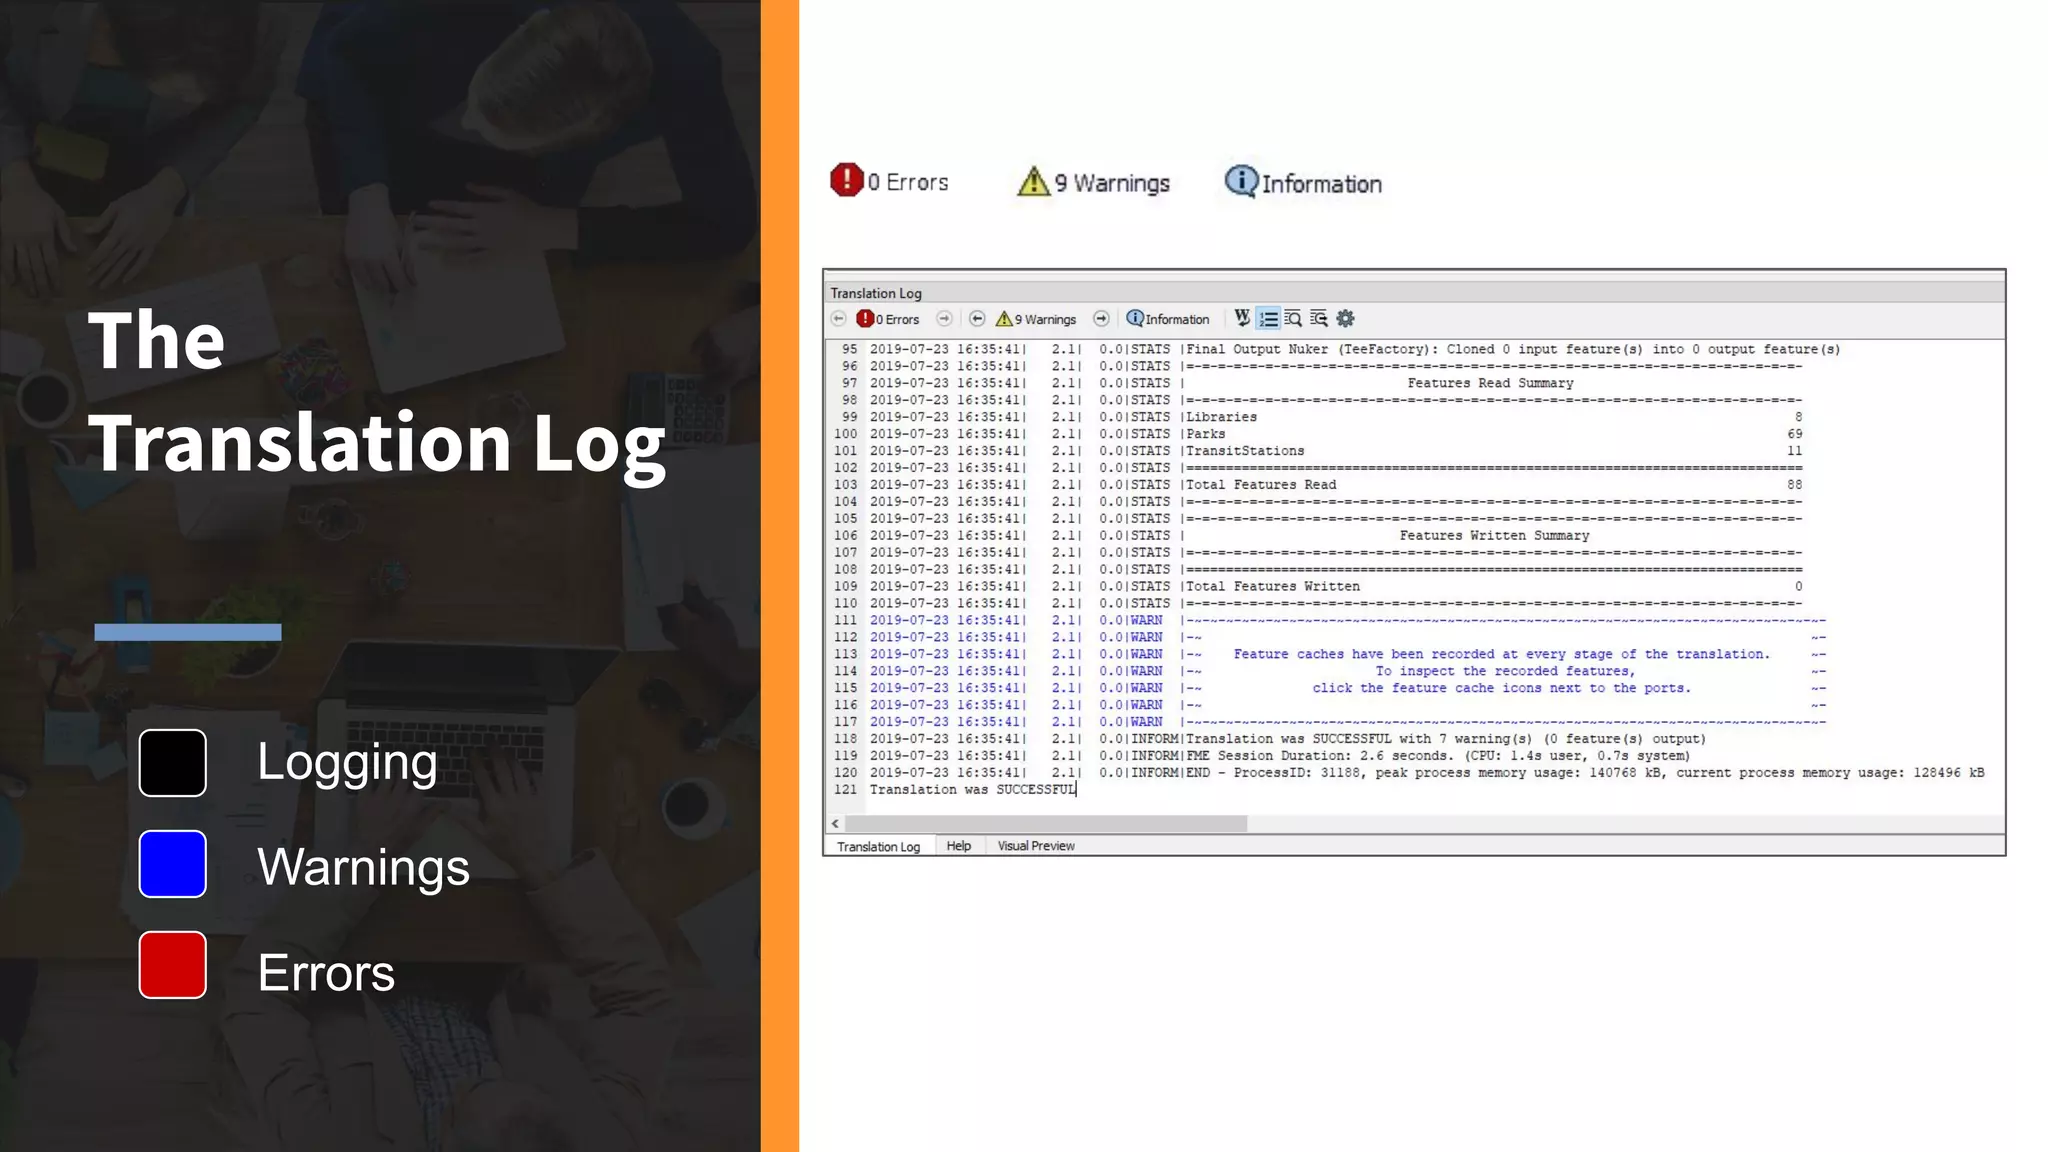Toggle 0 Errors filter in log toolbar
This screenshot has width=2048, height=1152.
pyautogui.click(x=888, y=319)
